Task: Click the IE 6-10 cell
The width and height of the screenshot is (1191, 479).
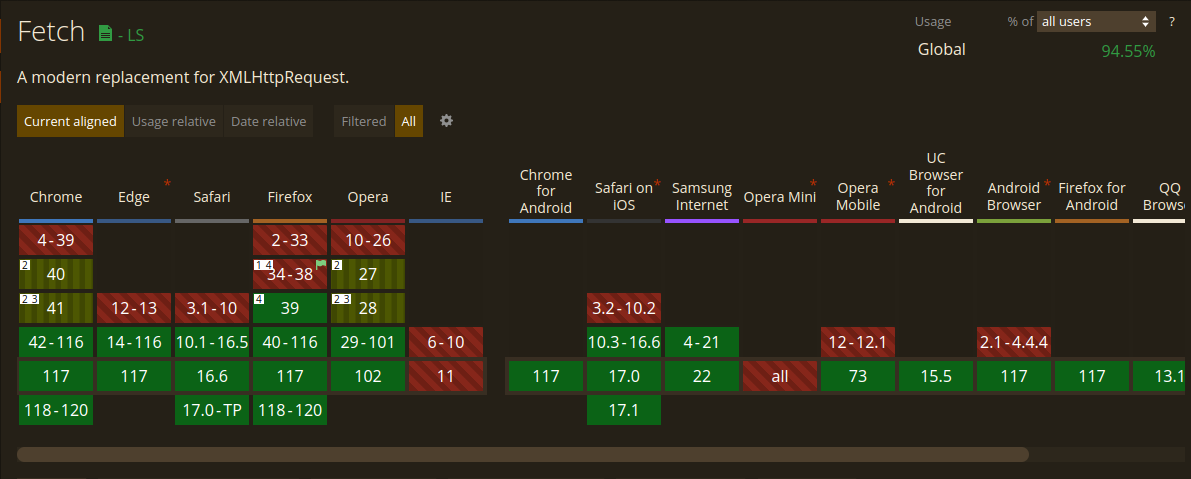Action: [446, 342]
